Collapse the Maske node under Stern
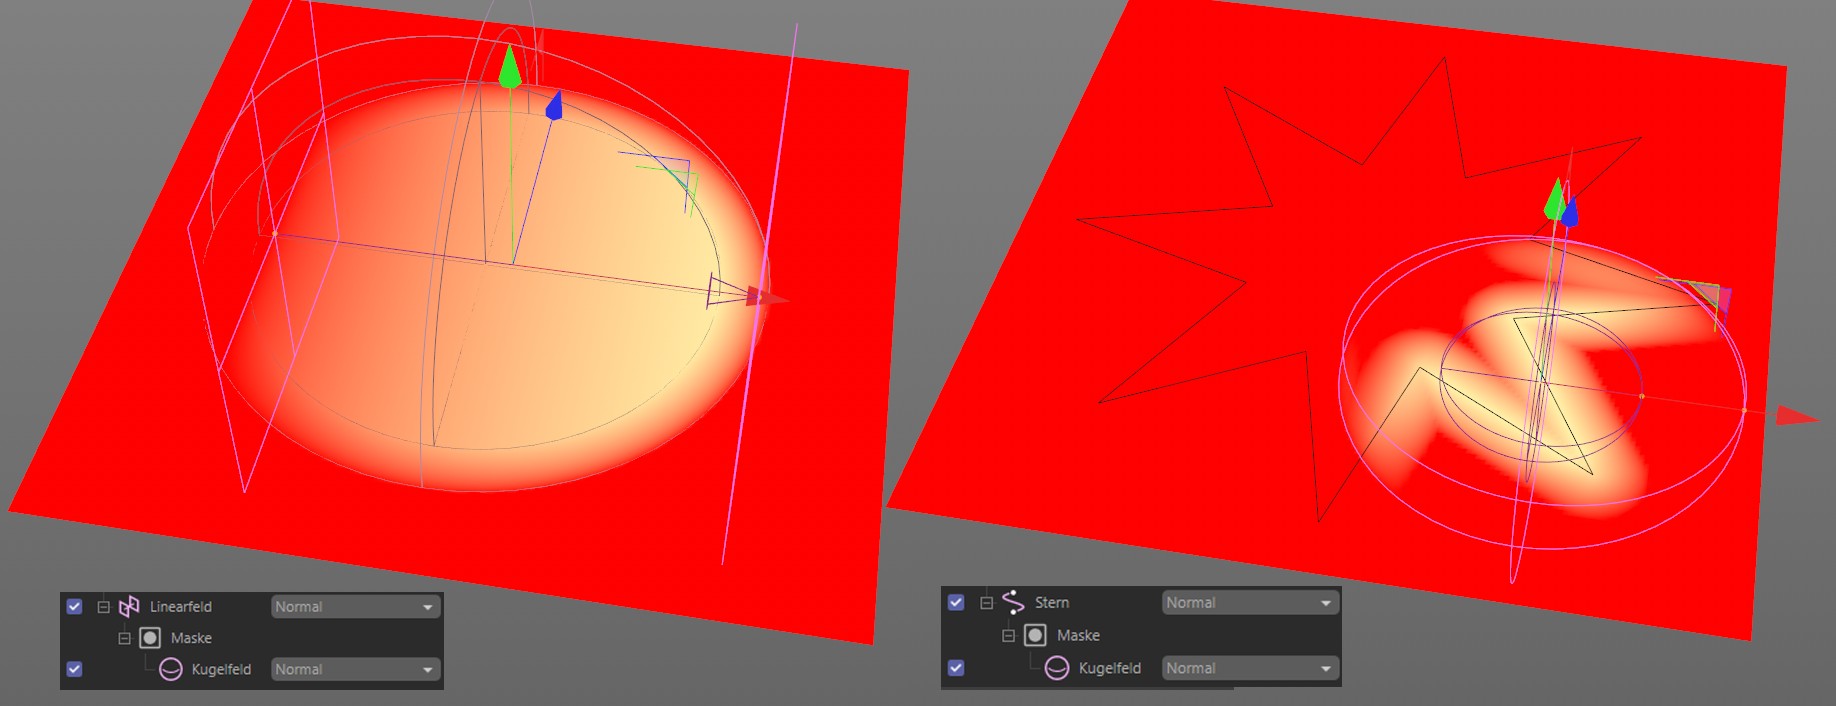Image resolution: width=1836 pixels, height=706 pixels. point(1008,635)
